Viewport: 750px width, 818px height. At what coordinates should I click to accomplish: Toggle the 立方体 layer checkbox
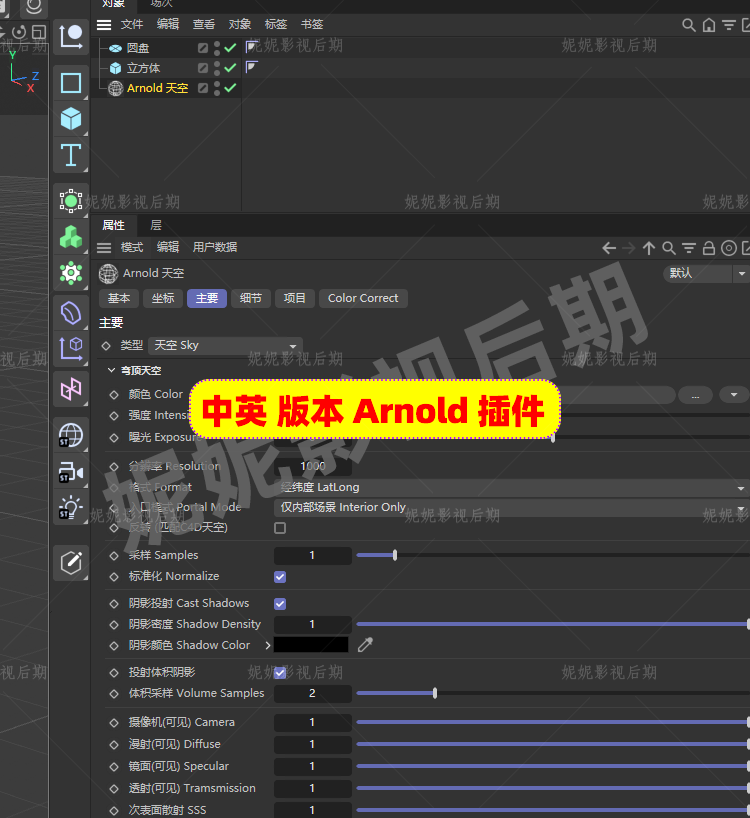click(x=203, y=68)
